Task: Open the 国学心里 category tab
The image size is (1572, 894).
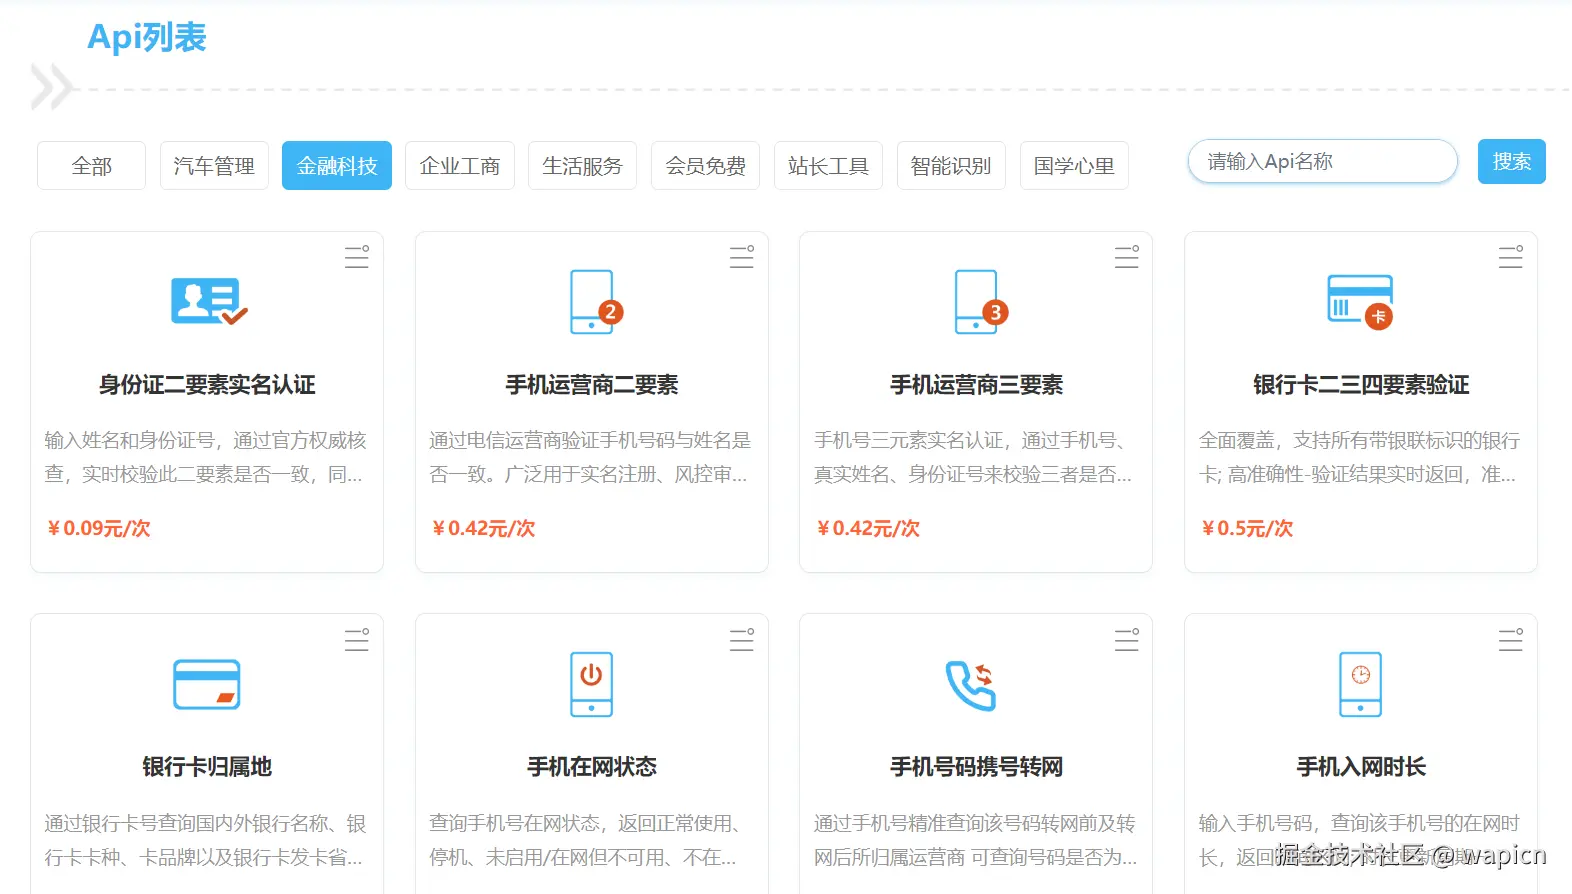Action: tap(1074, 166)
